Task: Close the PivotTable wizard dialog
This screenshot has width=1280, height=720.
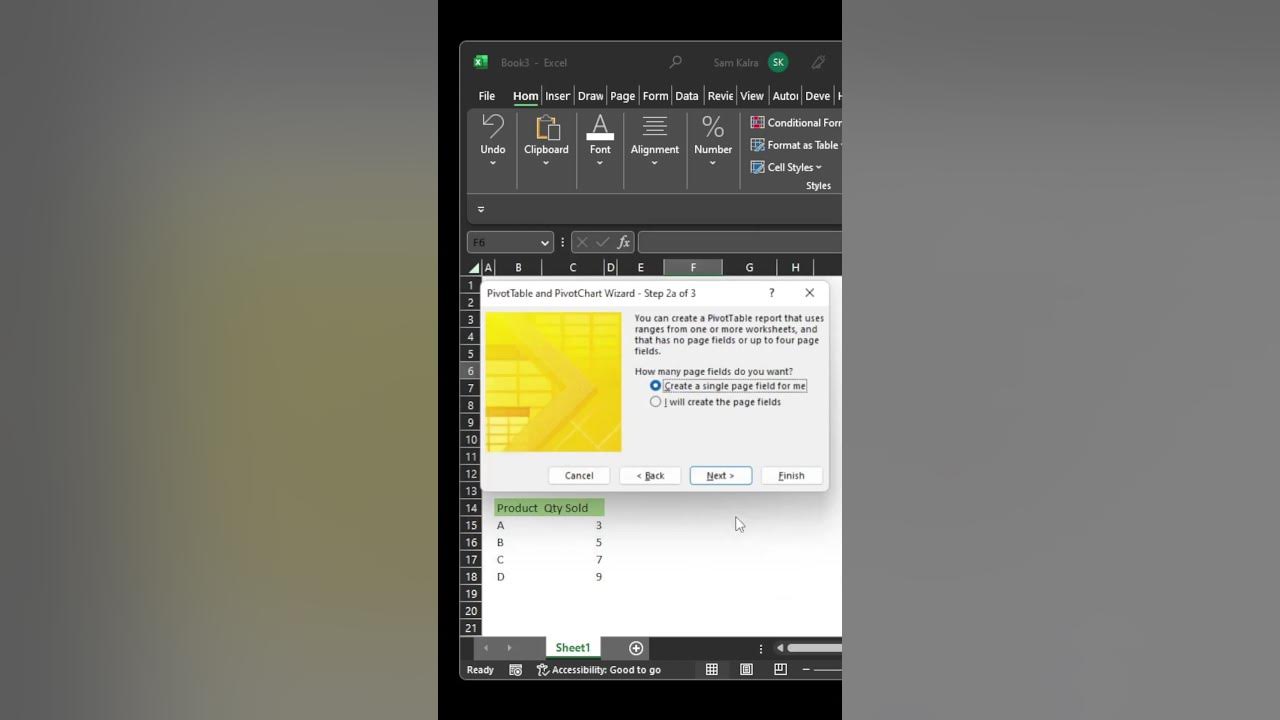Action: (810, 293)
